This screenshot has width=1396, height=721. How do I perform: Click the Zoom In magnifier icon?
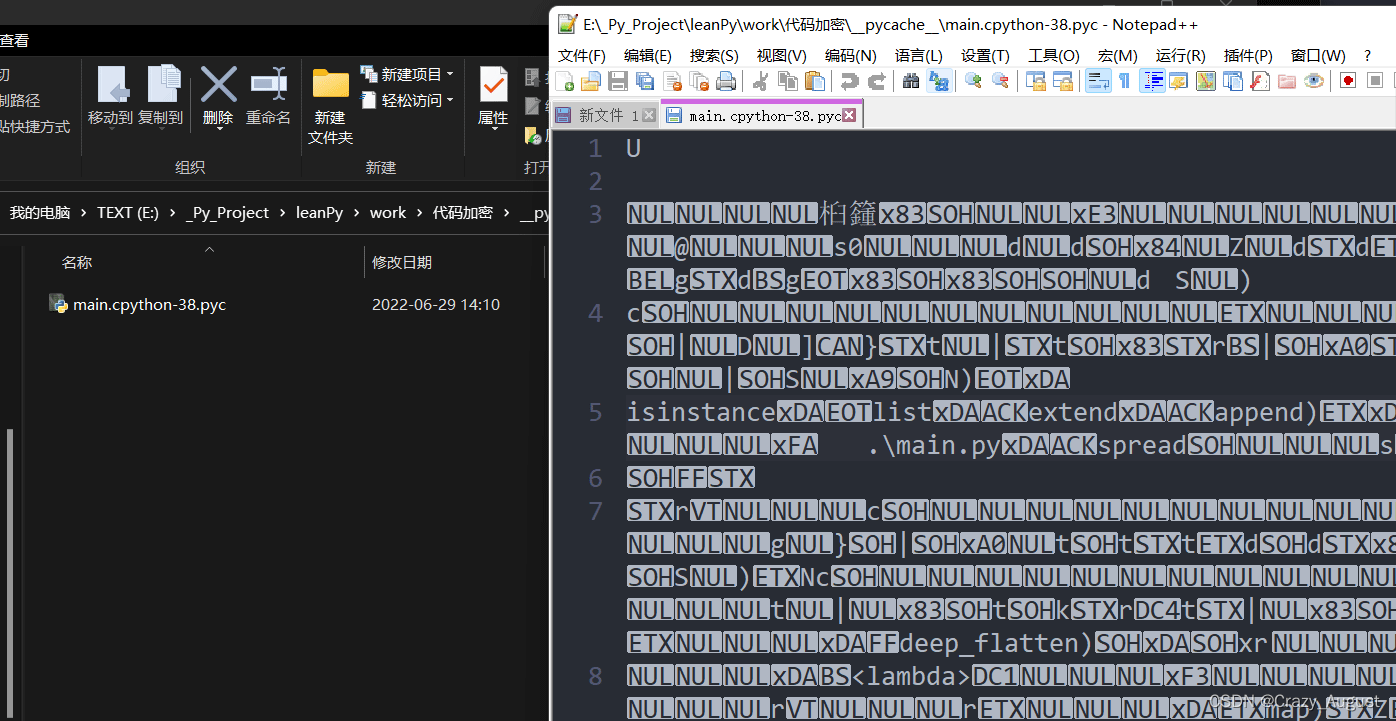[973, 81]
